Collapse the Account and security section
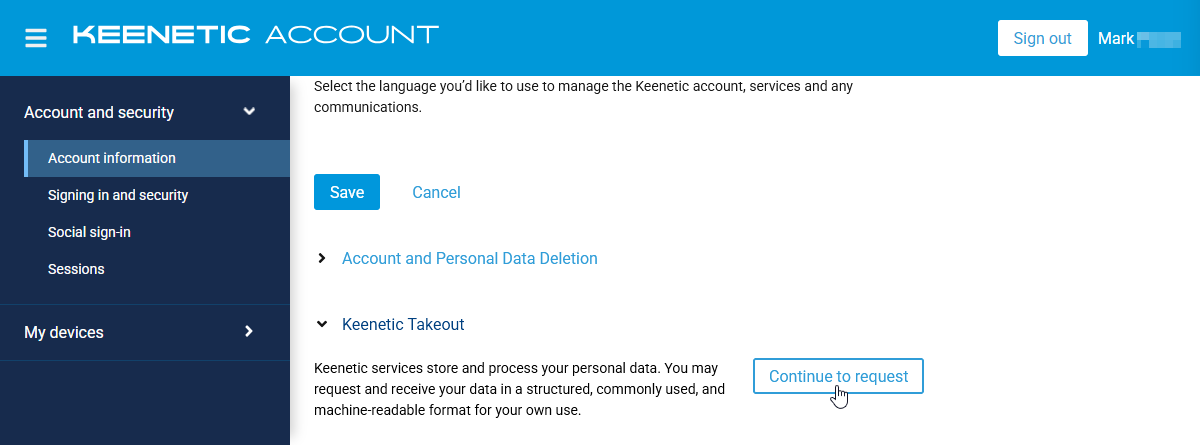1200x445 pixels. click(x=145, y=112)
